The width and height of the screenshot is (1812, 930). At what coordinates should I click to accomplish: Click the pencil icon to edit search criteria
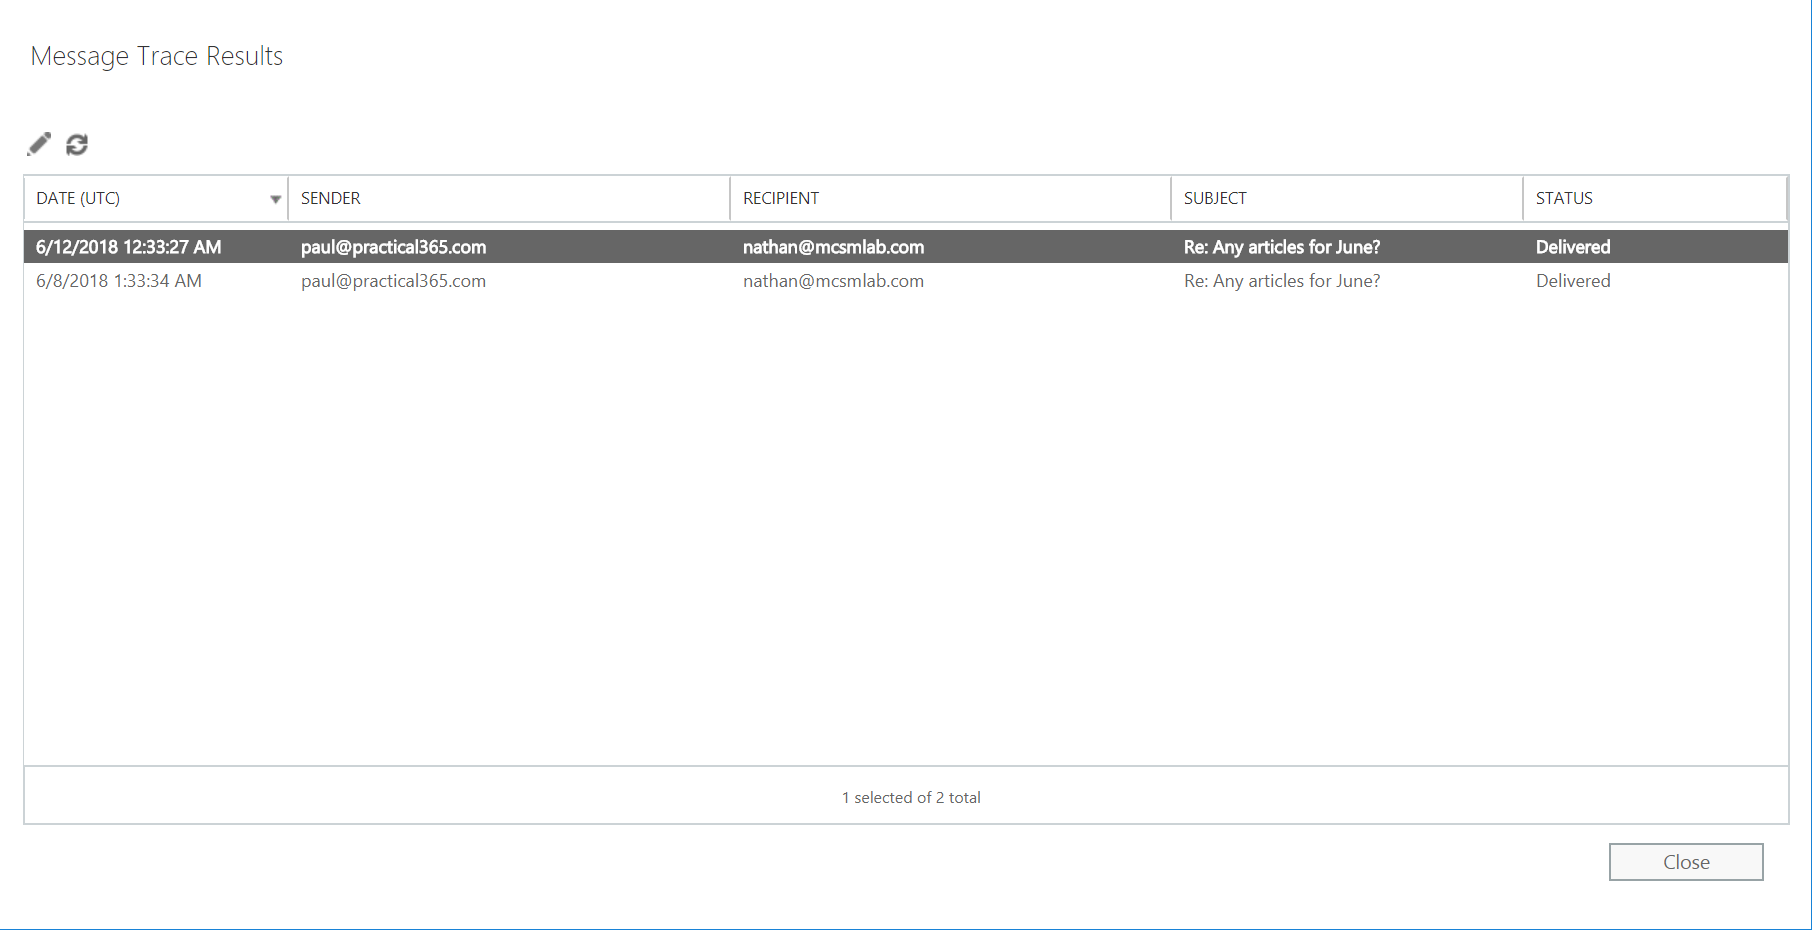pos(39,144)
